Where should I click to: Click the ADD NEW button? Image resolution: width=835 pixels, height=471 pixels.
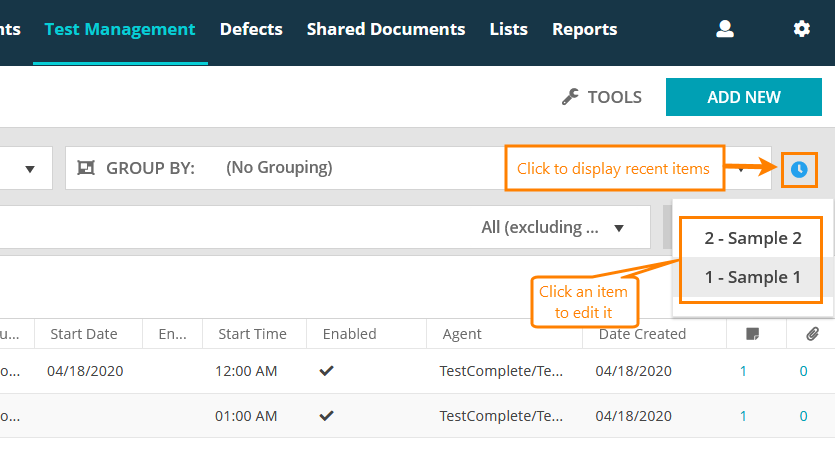(x=743, y=97)
